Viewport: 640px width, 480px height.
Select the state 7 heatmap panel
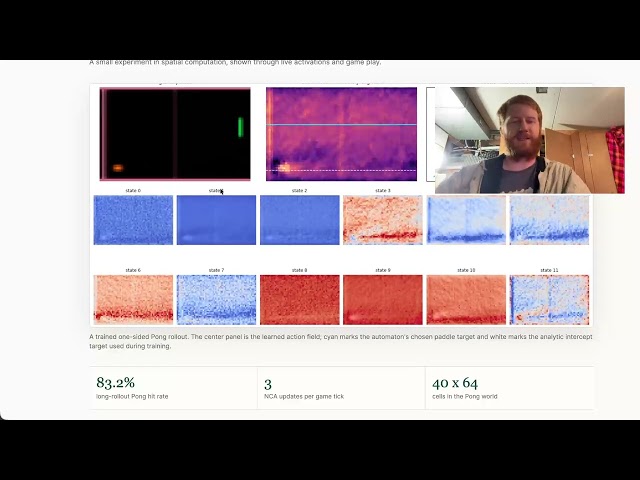pos(216,300)
